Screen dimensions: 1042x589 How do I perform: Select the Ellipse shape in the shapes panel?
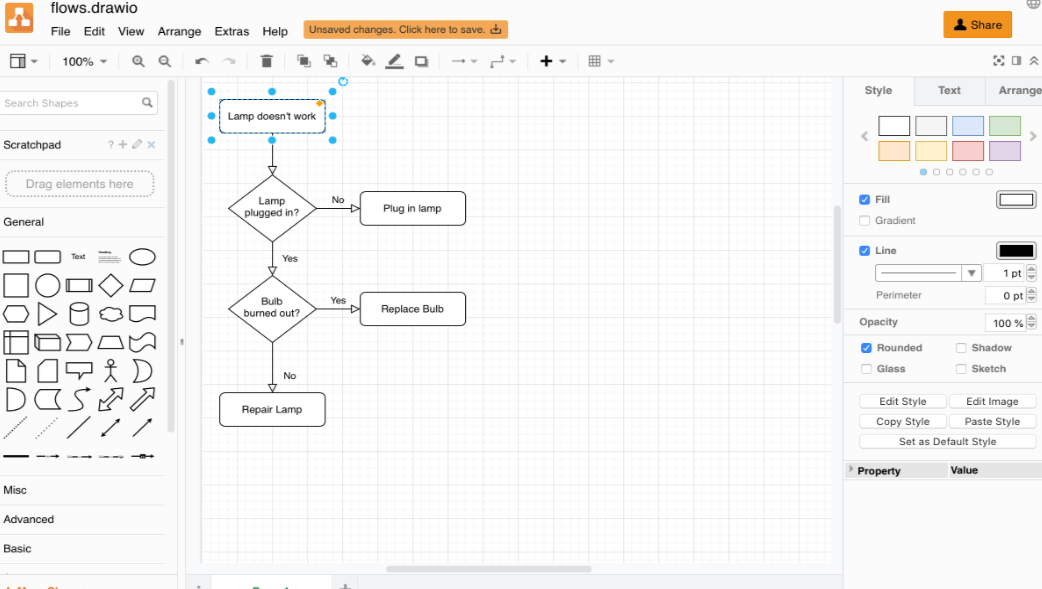click(142, 256)
